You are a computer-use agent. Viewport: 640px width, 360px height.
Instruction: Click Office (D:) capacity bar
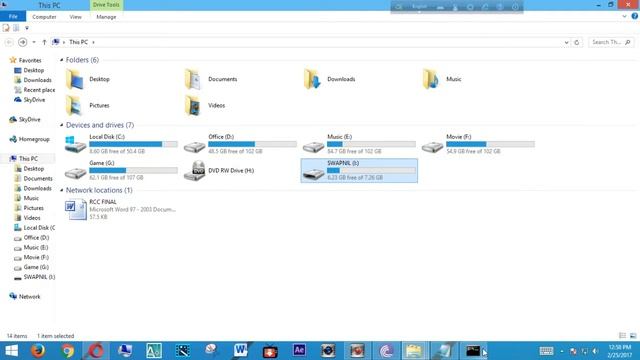click(252, 144)
